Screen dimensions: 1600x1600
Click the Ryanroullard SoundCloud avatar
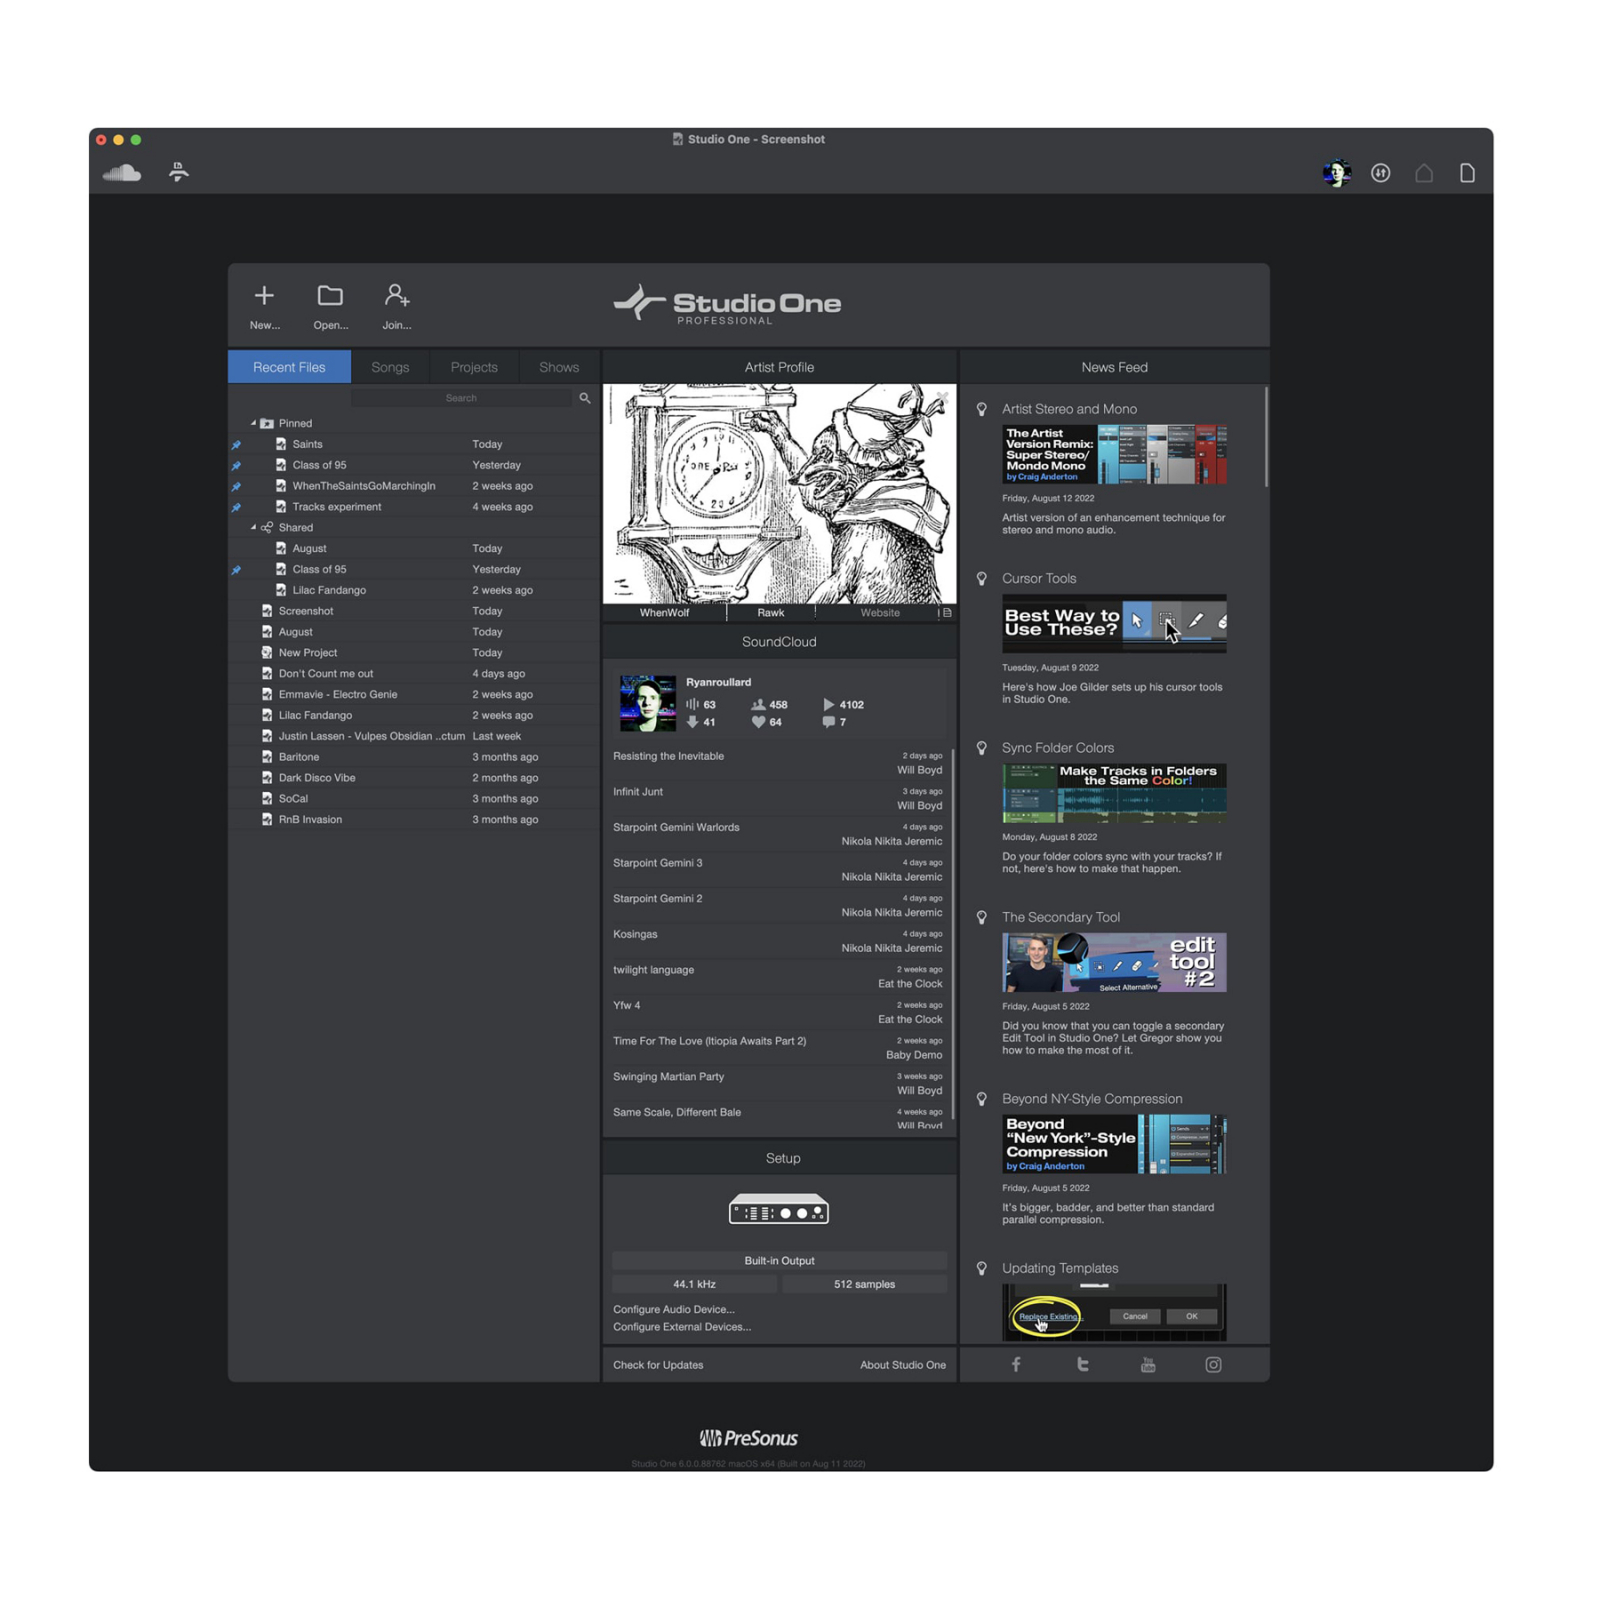[647, 703]
